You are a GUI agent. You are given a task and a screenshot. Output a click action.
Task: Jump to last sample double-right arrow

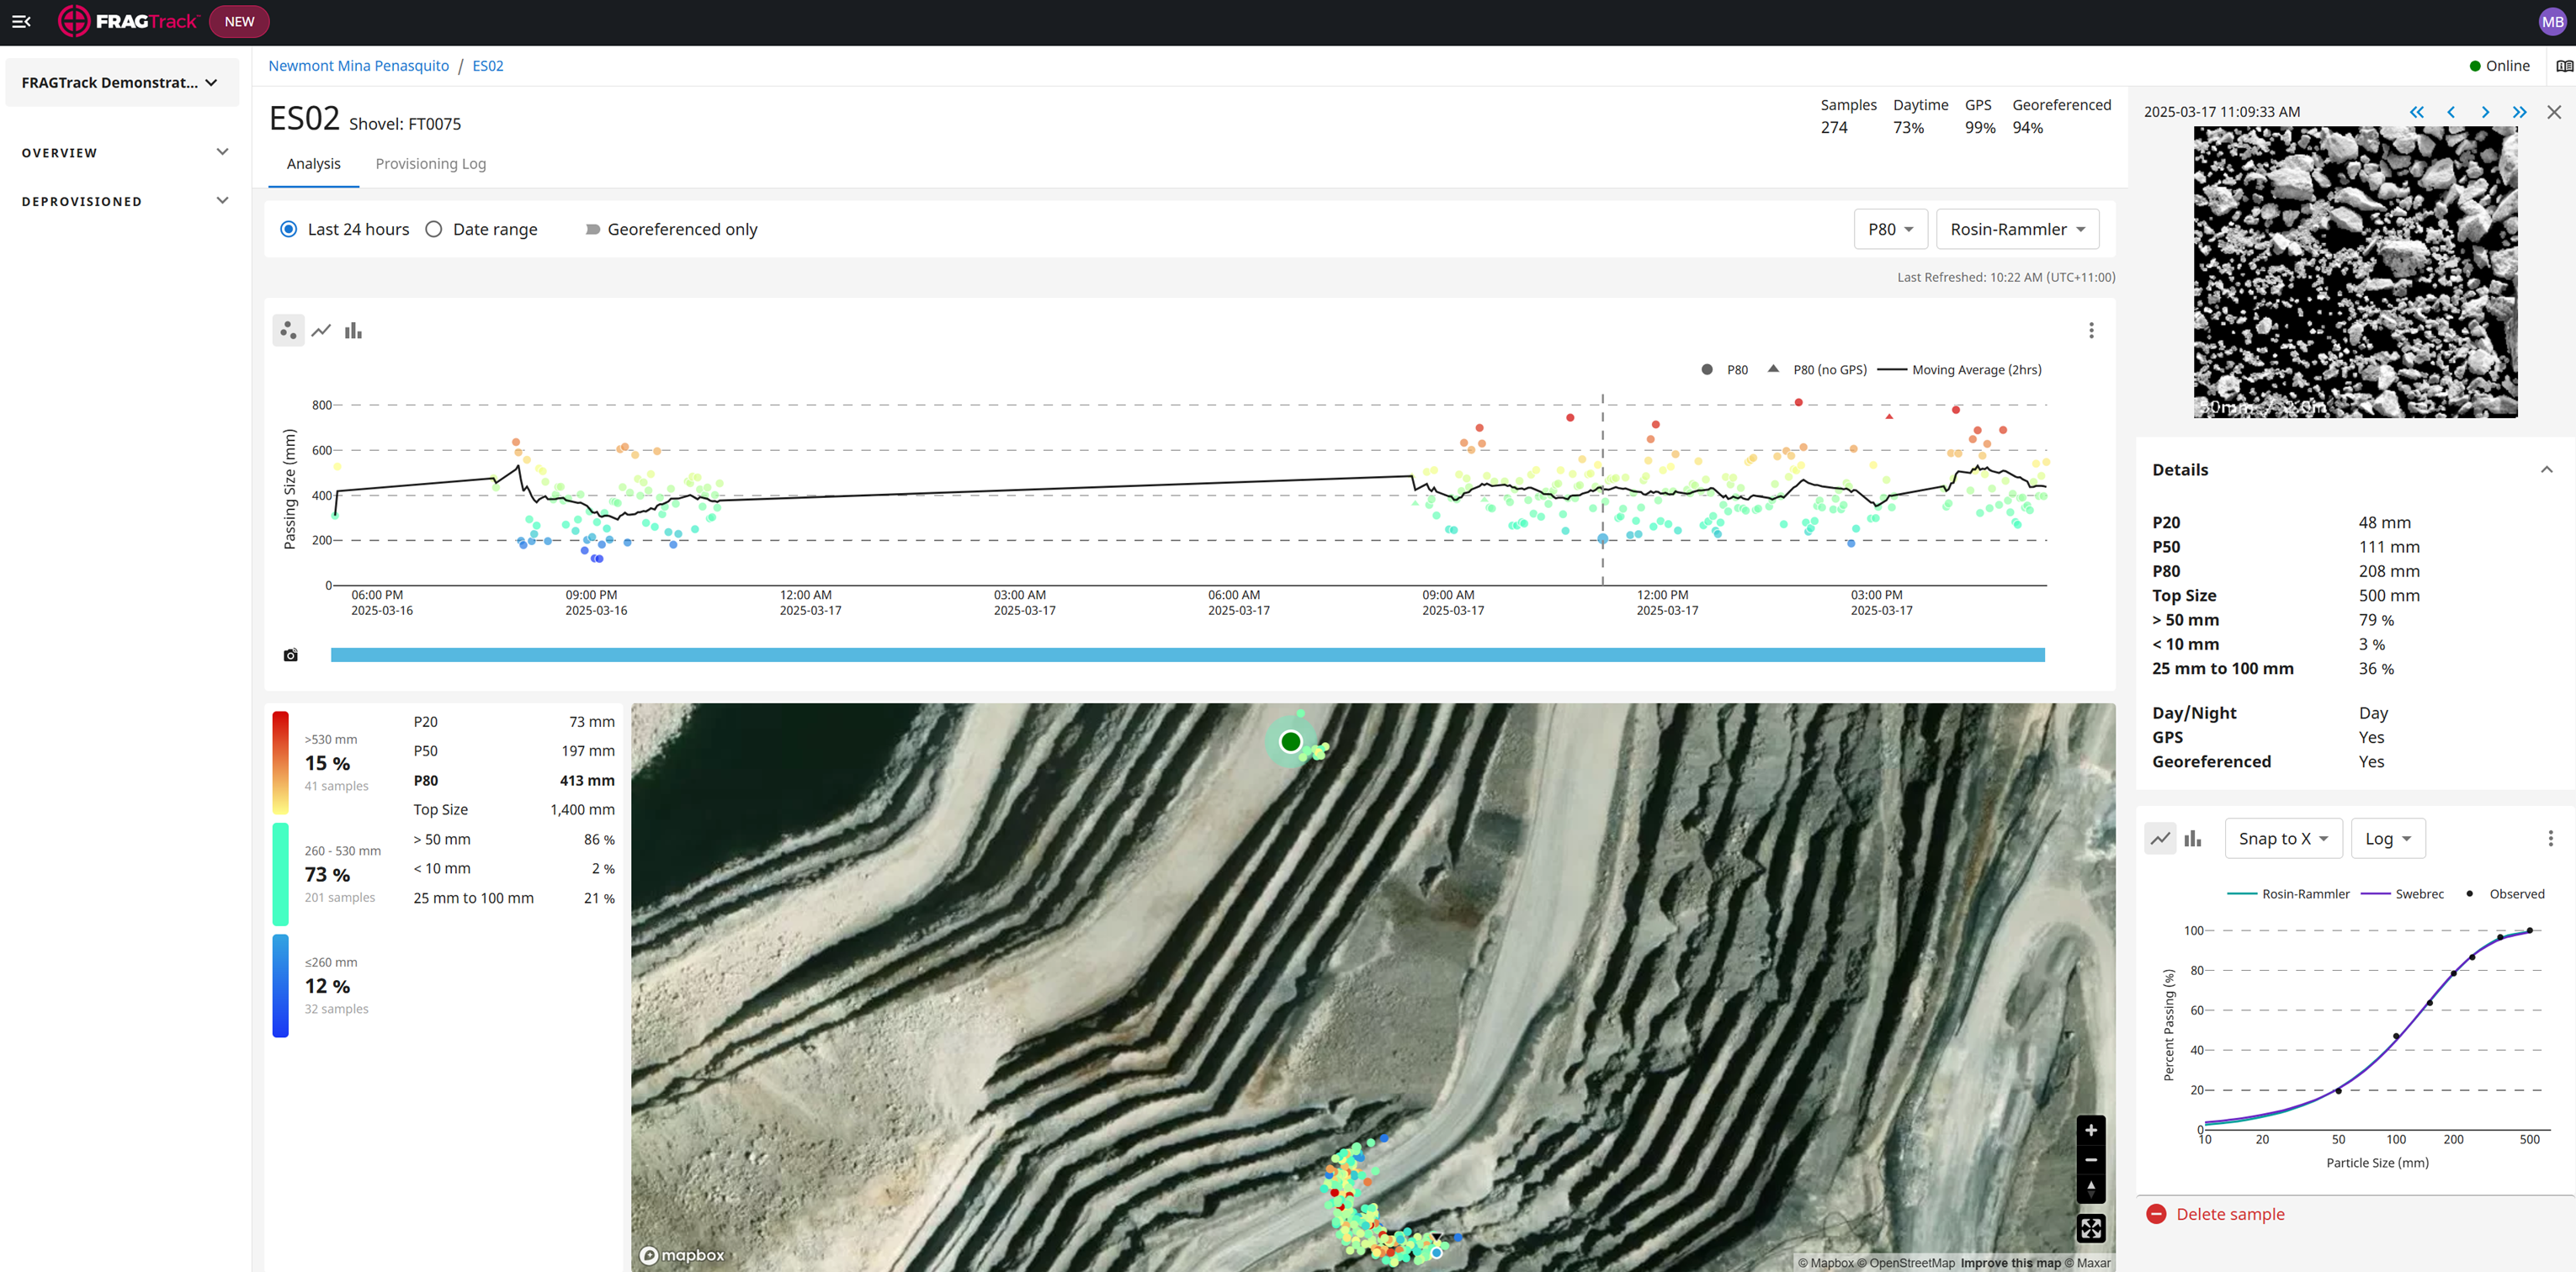point(2519,112)
